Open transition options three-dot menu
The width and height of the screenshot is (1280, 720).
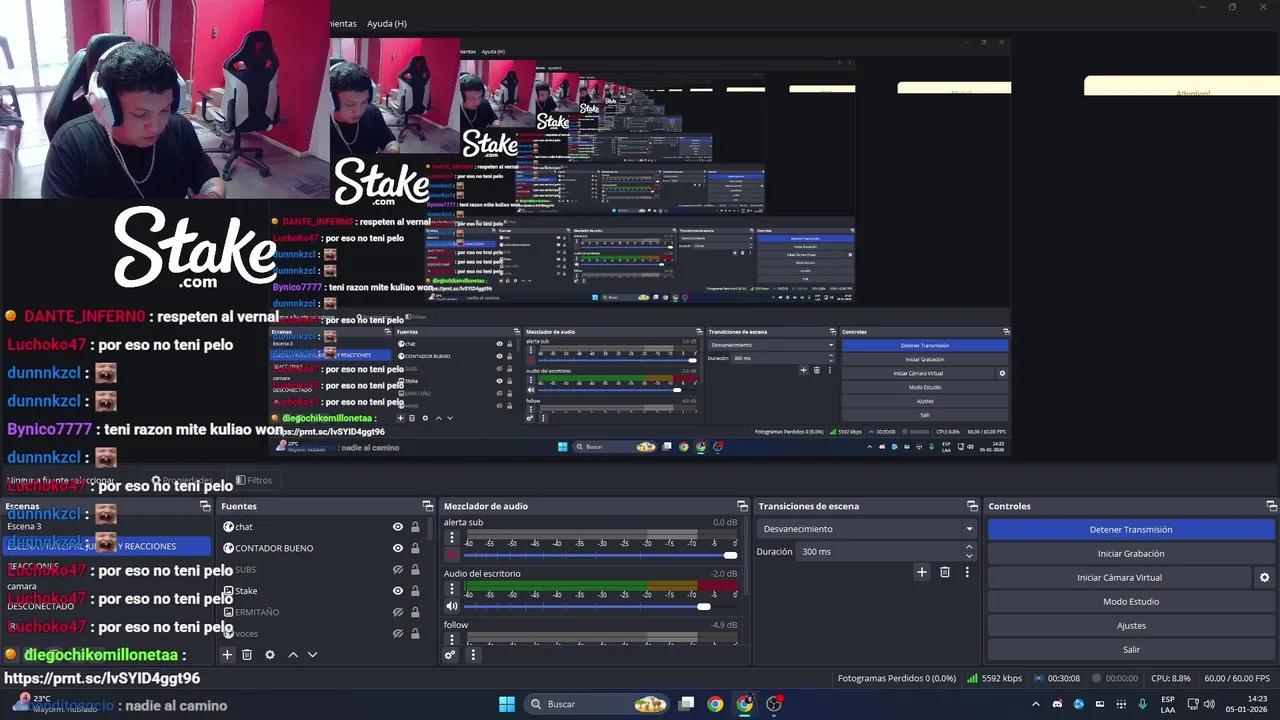967,572
